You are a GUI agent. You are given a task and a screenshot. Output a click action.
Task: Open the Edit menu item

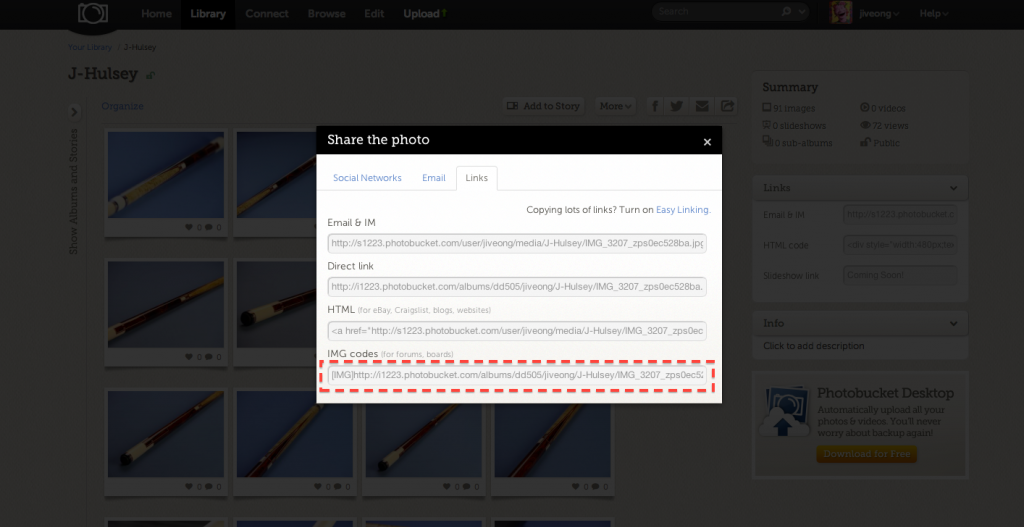tap(374, 14)
